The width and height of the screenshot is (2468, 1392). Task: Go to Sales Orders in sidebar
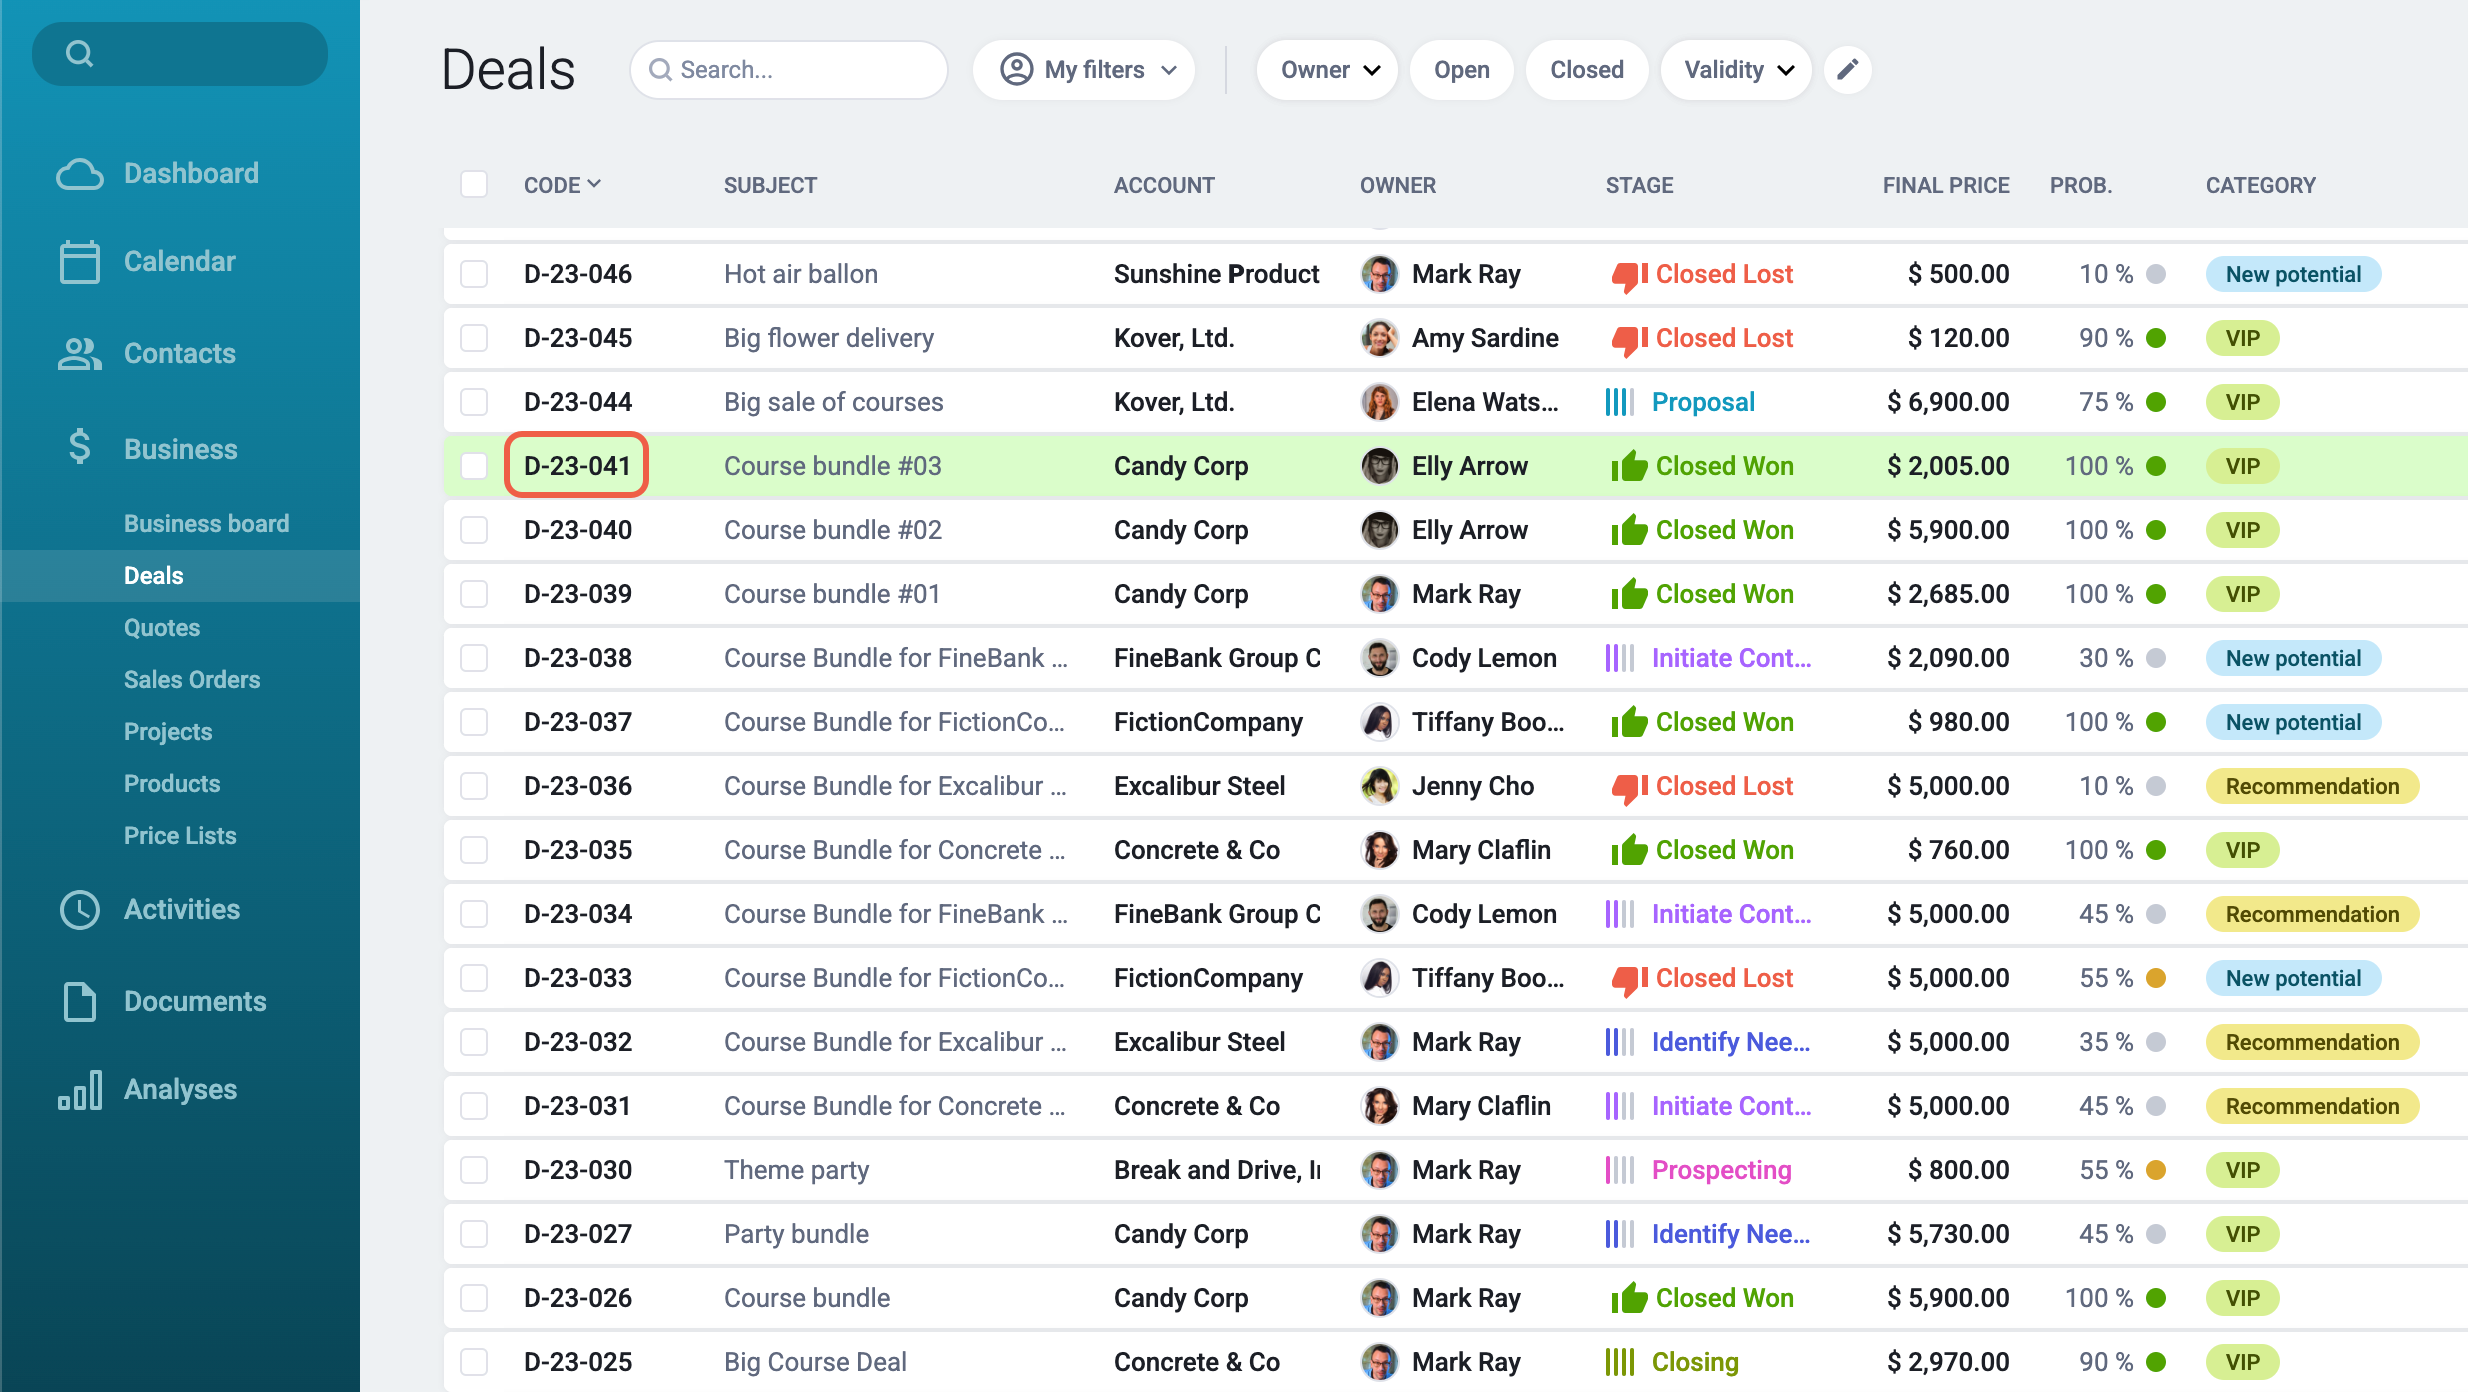(x=192, y=680)
